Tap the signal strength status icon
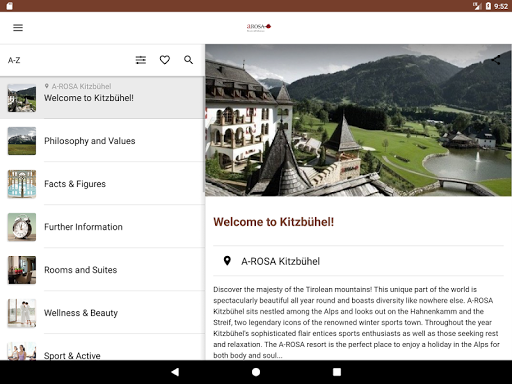The width and height of the screenshot is (512, 384). [x=477, y=6]
